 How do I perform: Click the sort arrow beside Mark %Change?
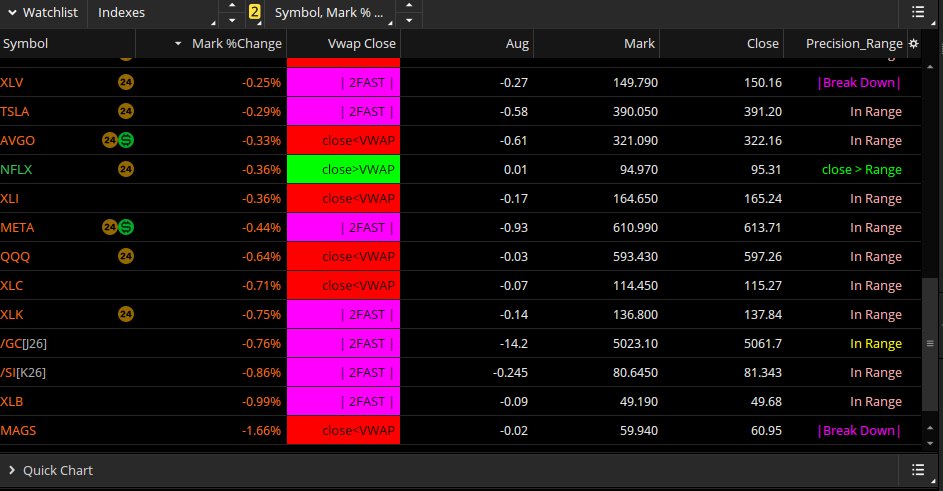178,44
